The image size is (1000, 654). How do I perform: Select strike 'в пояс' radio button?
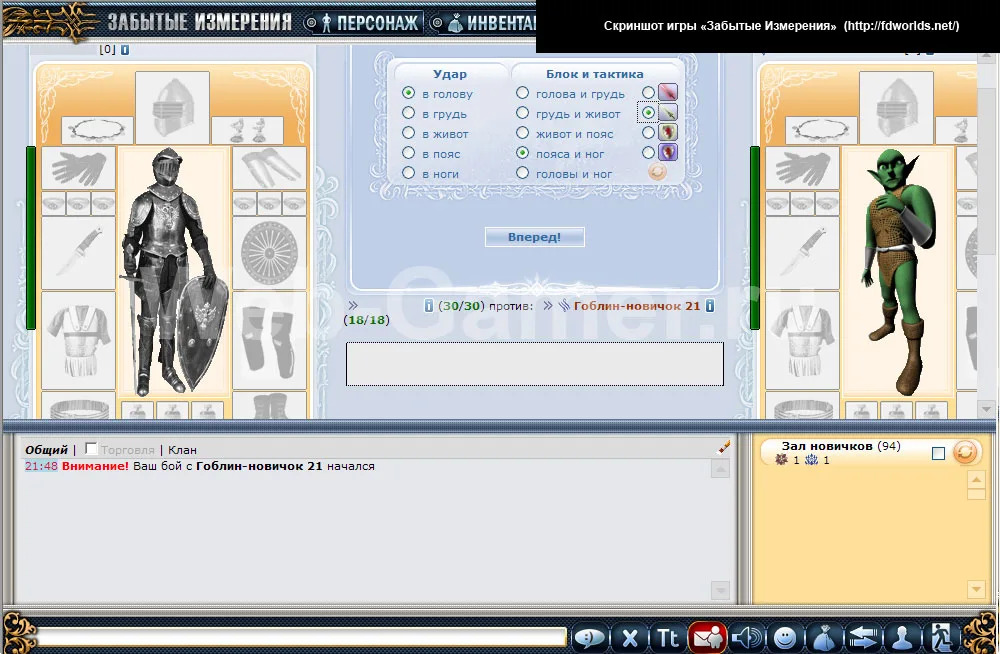click(409, 153)
